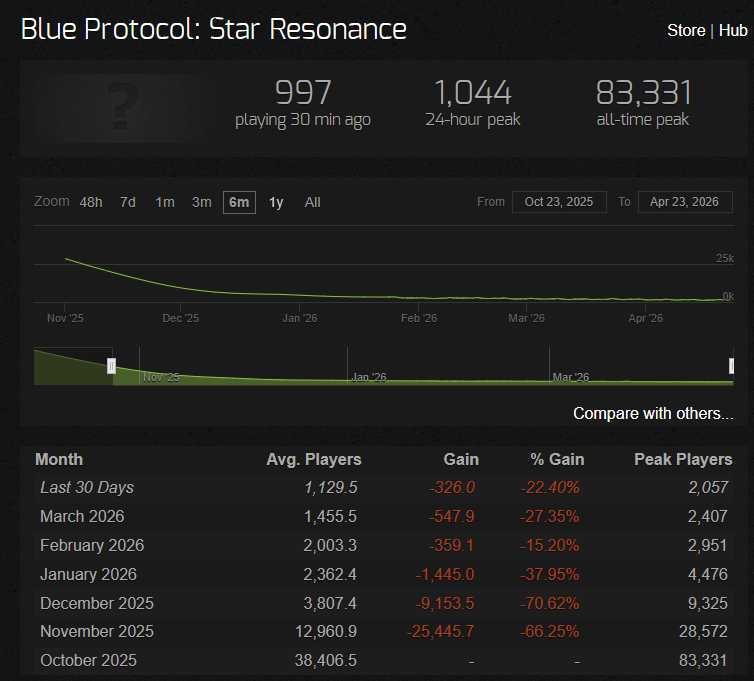
Task: Click the December 2025 row label
Action: click(97, 603)
